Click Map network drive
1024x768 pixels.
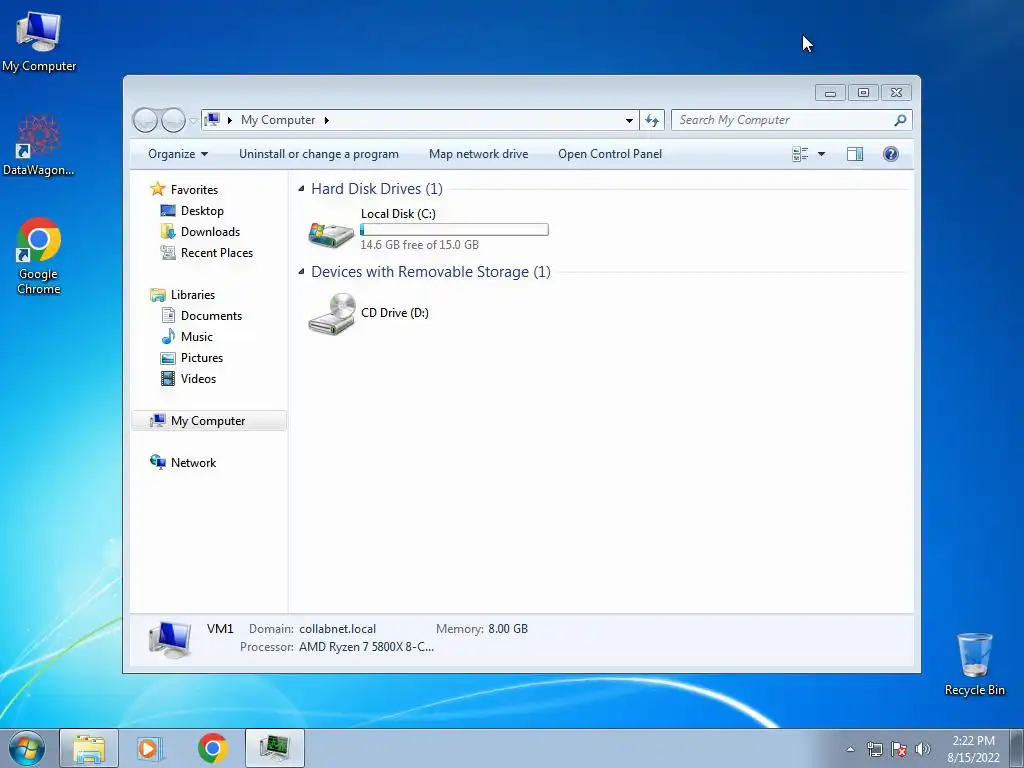(x=479, y=154)
